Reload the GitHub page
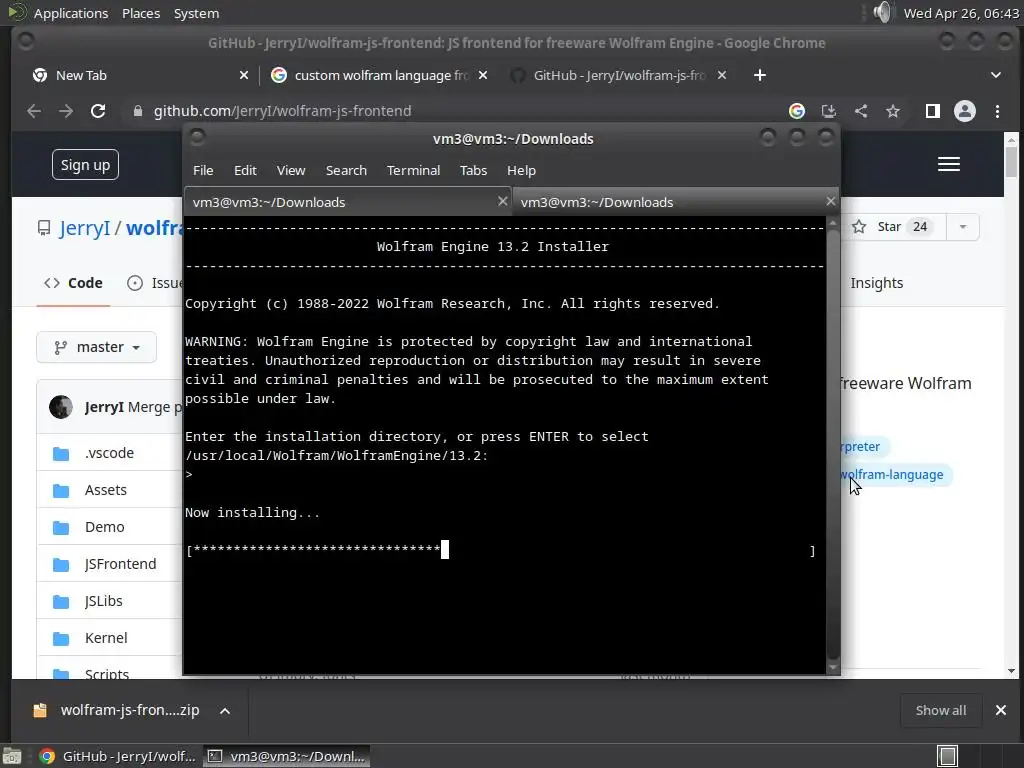This screenshot has height=768, width=1024. pos(98,111)
